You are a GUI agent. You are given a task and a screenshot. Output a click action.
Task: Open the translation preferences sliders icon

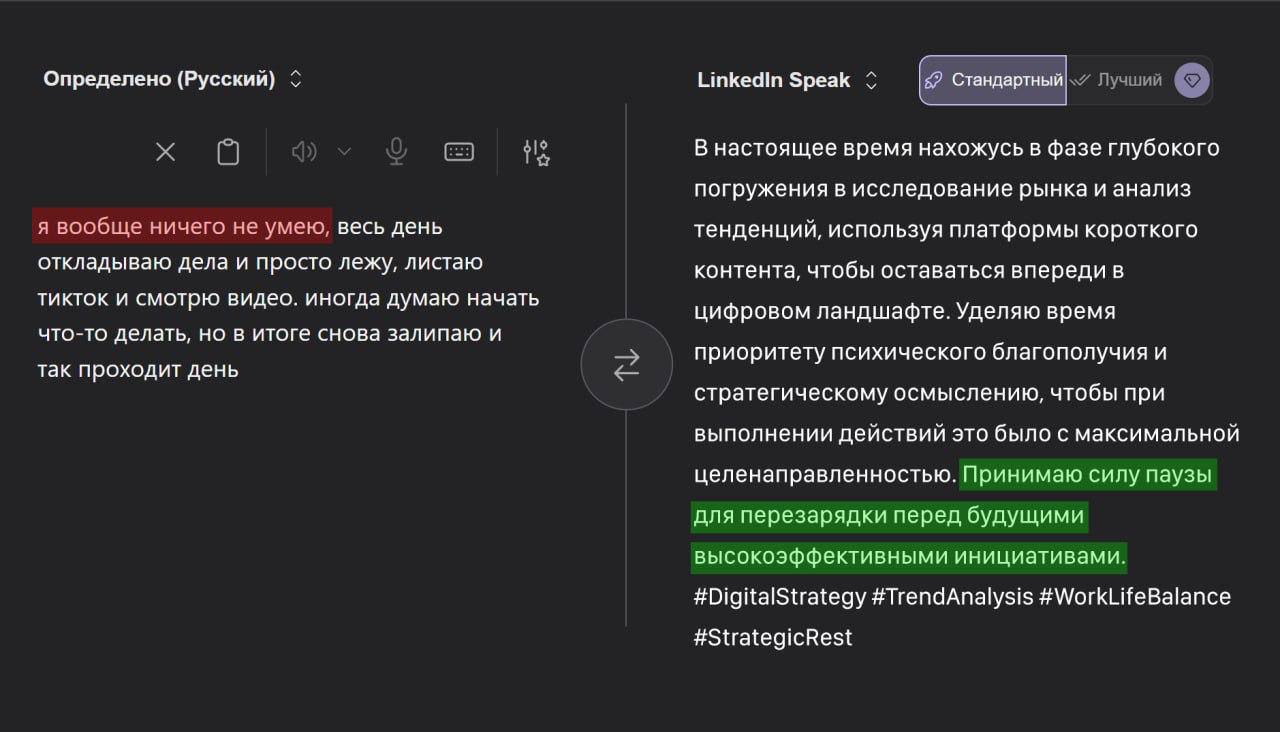click(534, 151)
